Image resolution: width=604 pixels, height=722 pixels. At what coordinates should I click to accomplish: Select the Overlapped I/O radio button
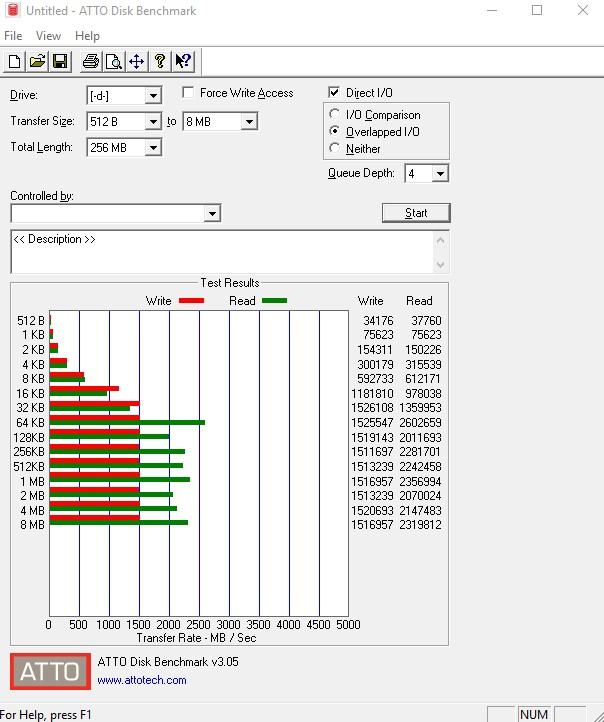coord(335,131)
